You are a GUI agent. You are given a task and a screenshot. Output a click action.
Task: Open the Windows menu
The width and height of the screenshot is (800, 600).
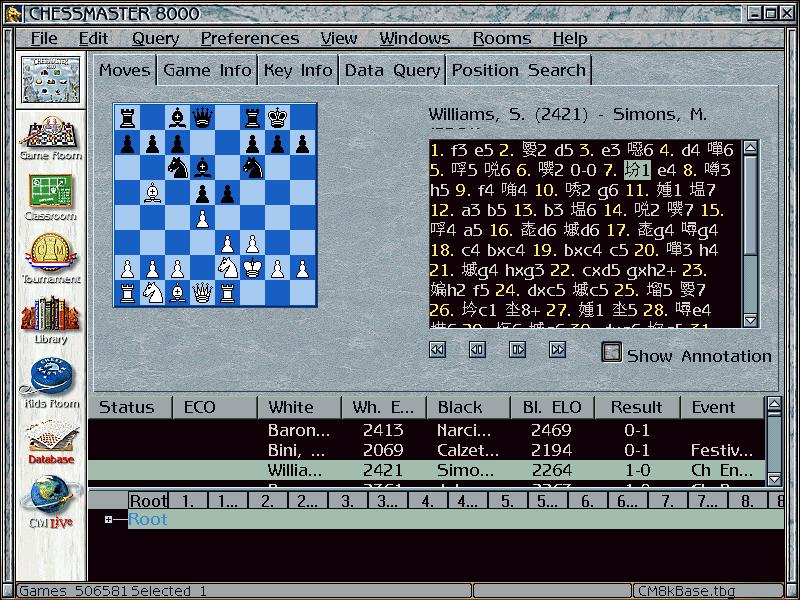(415, 38)
